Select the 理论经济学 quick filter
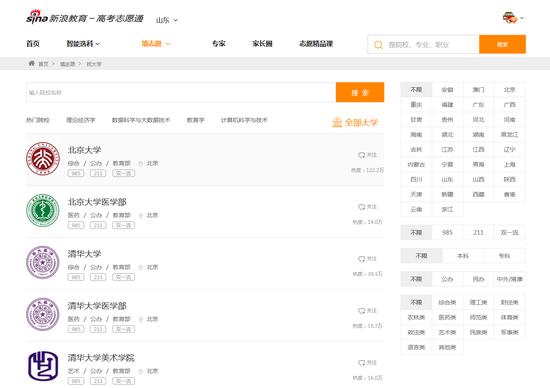 [x=81, y=120]
